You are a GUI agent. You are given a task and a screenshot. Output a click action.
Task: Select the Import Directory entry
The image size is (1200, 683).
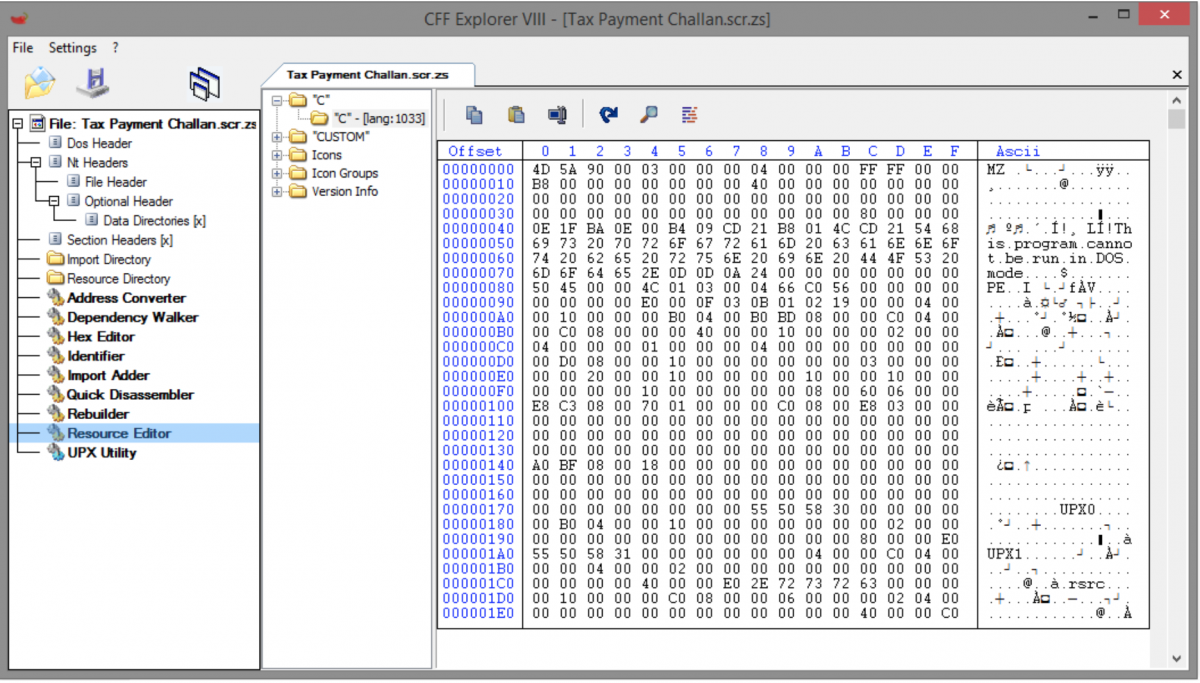click(108, 260)
